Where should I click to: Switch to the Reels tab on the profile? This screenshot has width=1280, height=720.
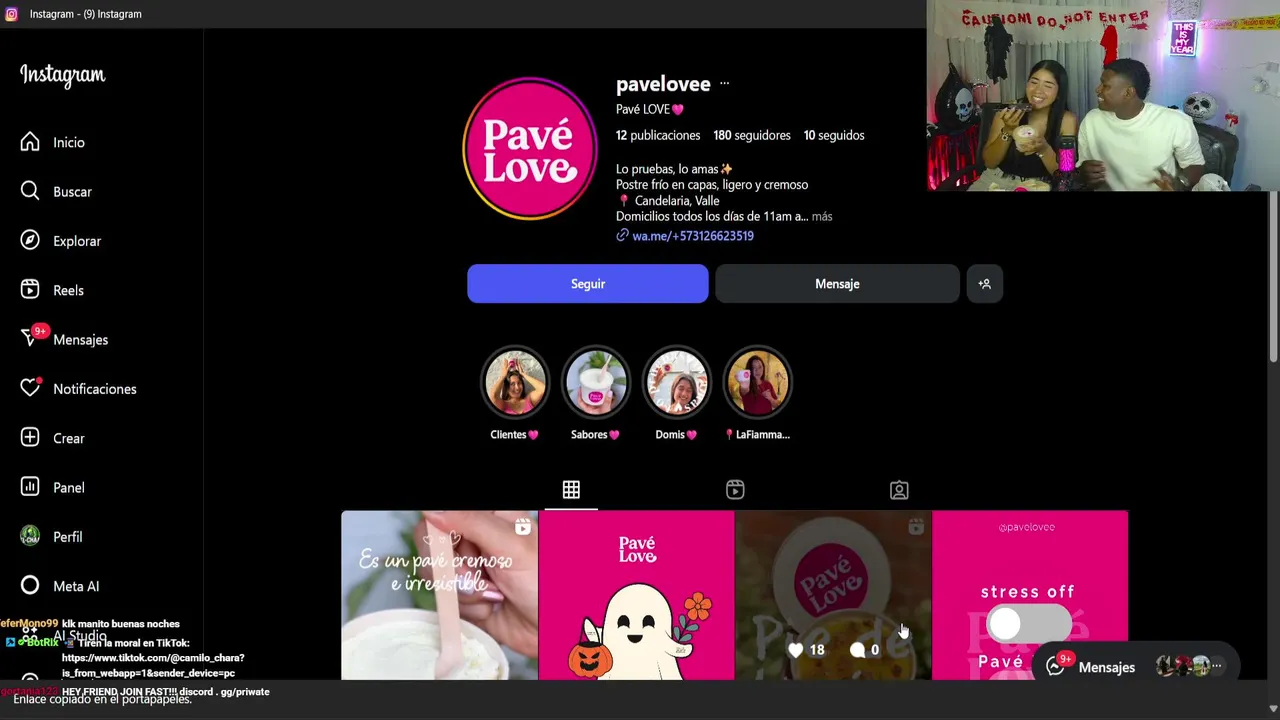point(735,490)
